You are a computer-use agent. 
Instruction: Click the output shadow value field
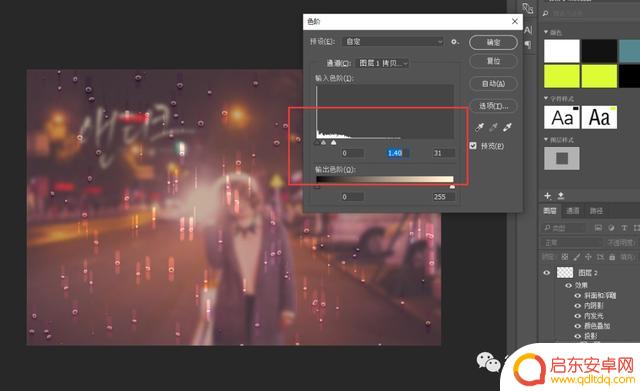click(x=353, y=197)
